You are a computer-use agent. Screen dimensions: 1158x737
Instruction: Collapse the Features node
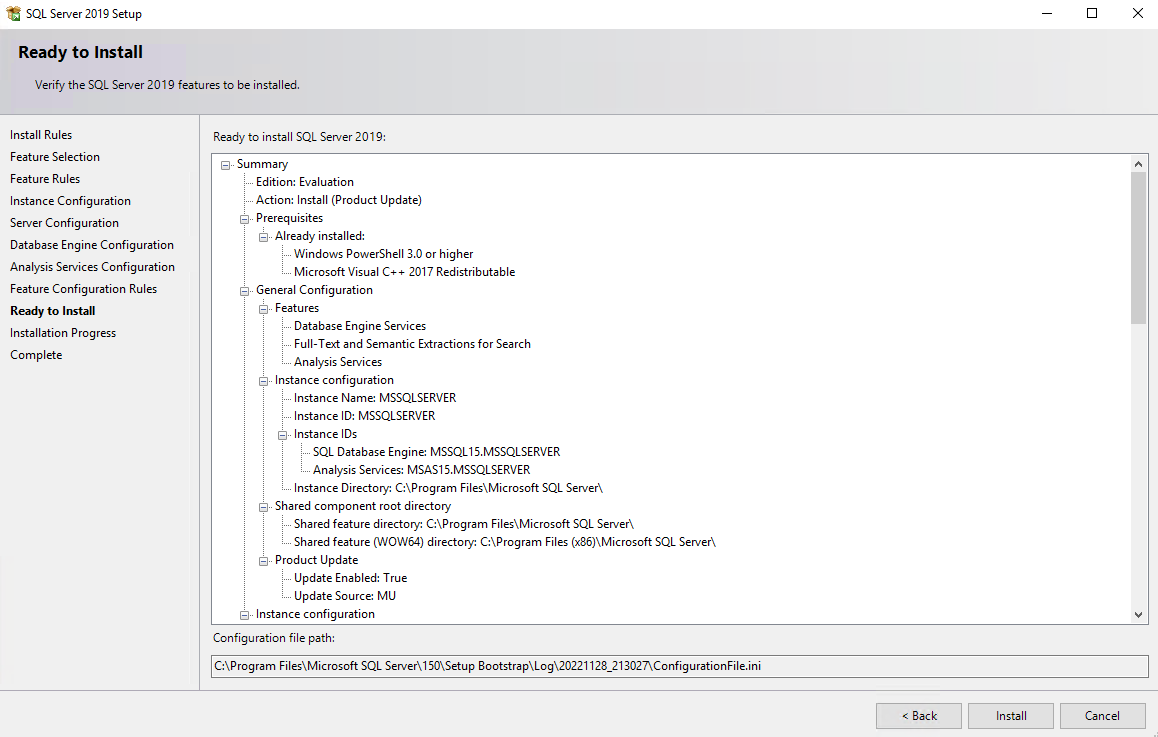pyautogui.click(x=264, y=309)
